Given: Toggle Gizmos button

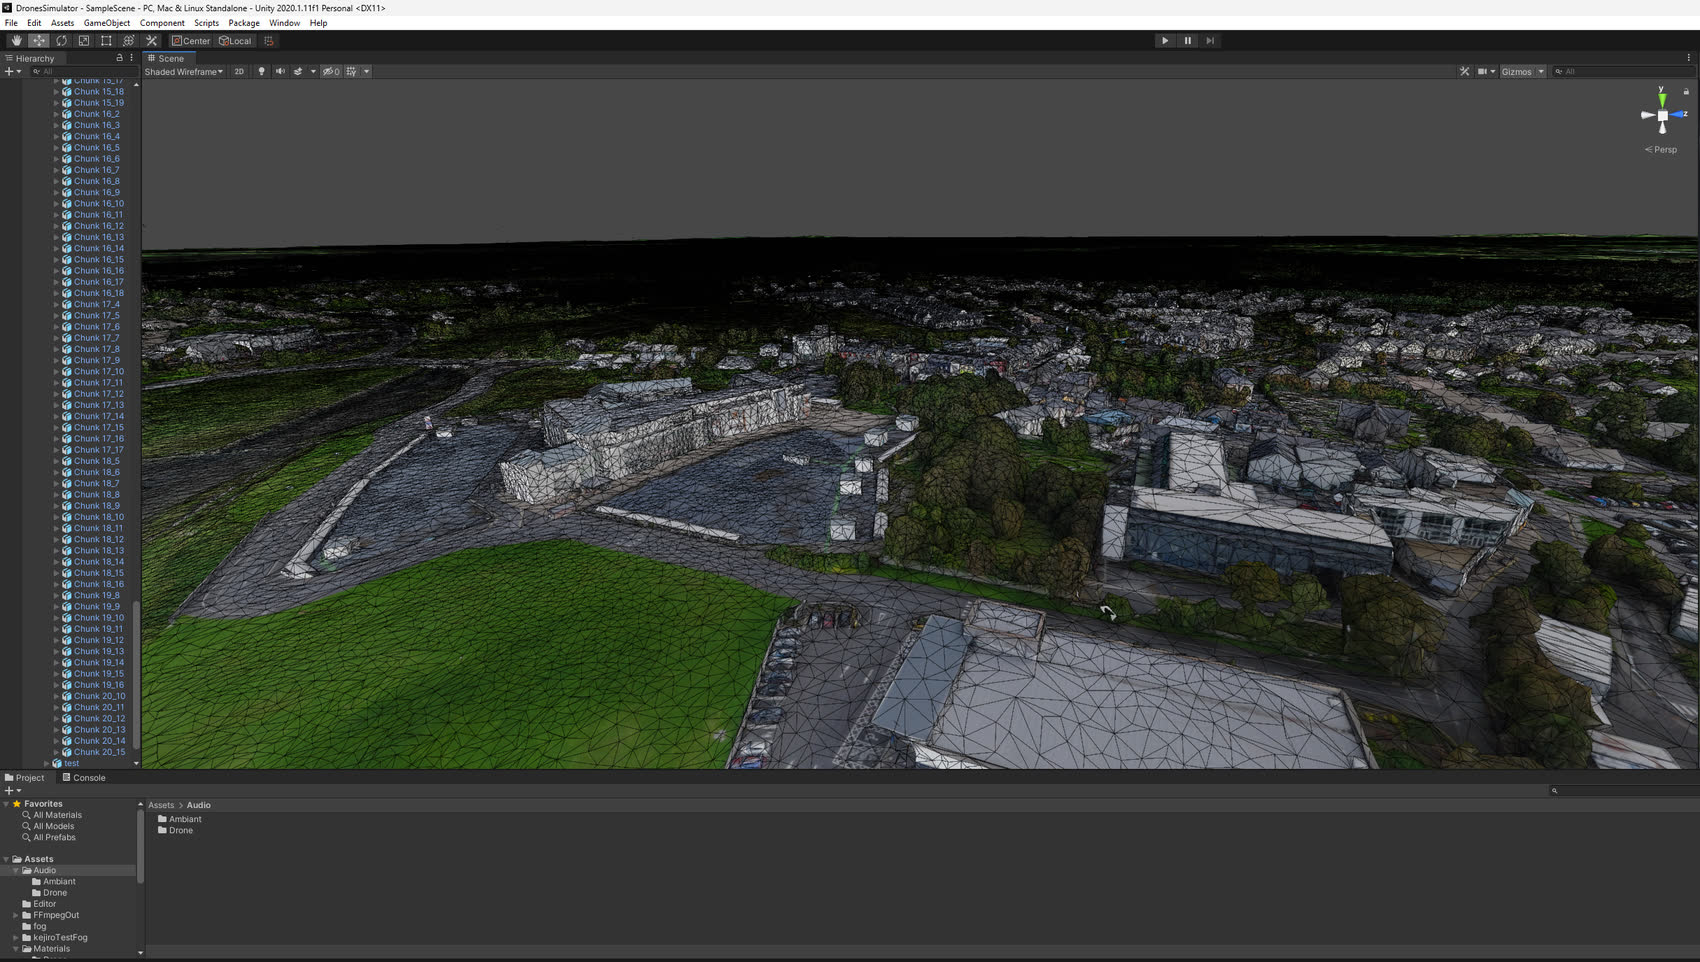Looking at the screenshot, I should tap(1516, 72).
